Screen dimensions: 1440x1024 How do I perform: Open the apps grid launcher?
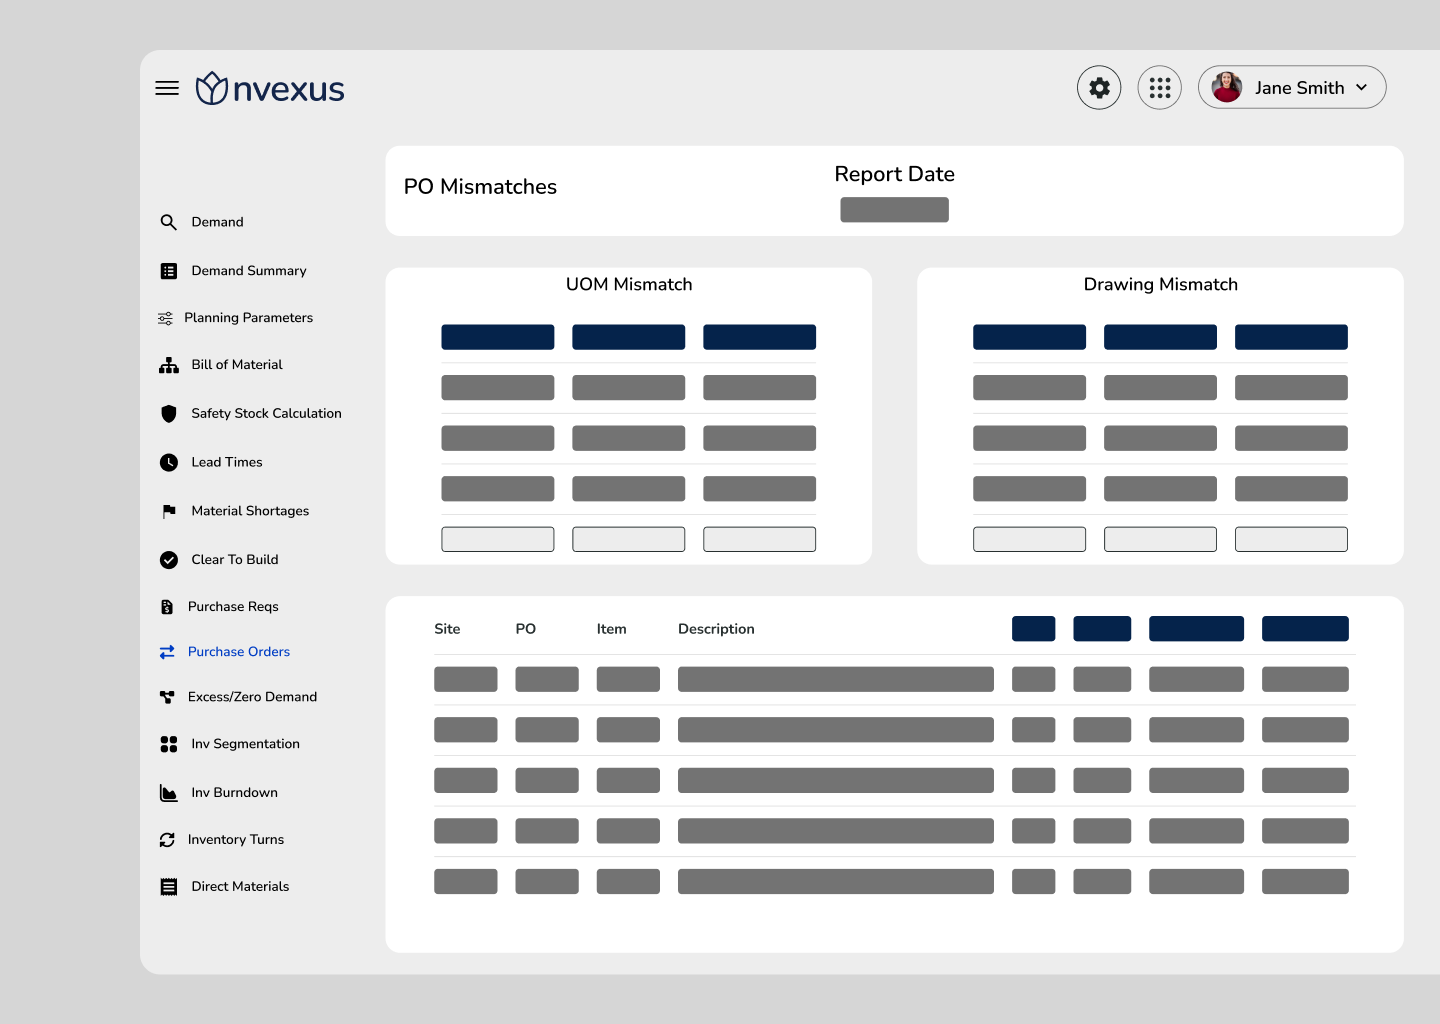1160,88
